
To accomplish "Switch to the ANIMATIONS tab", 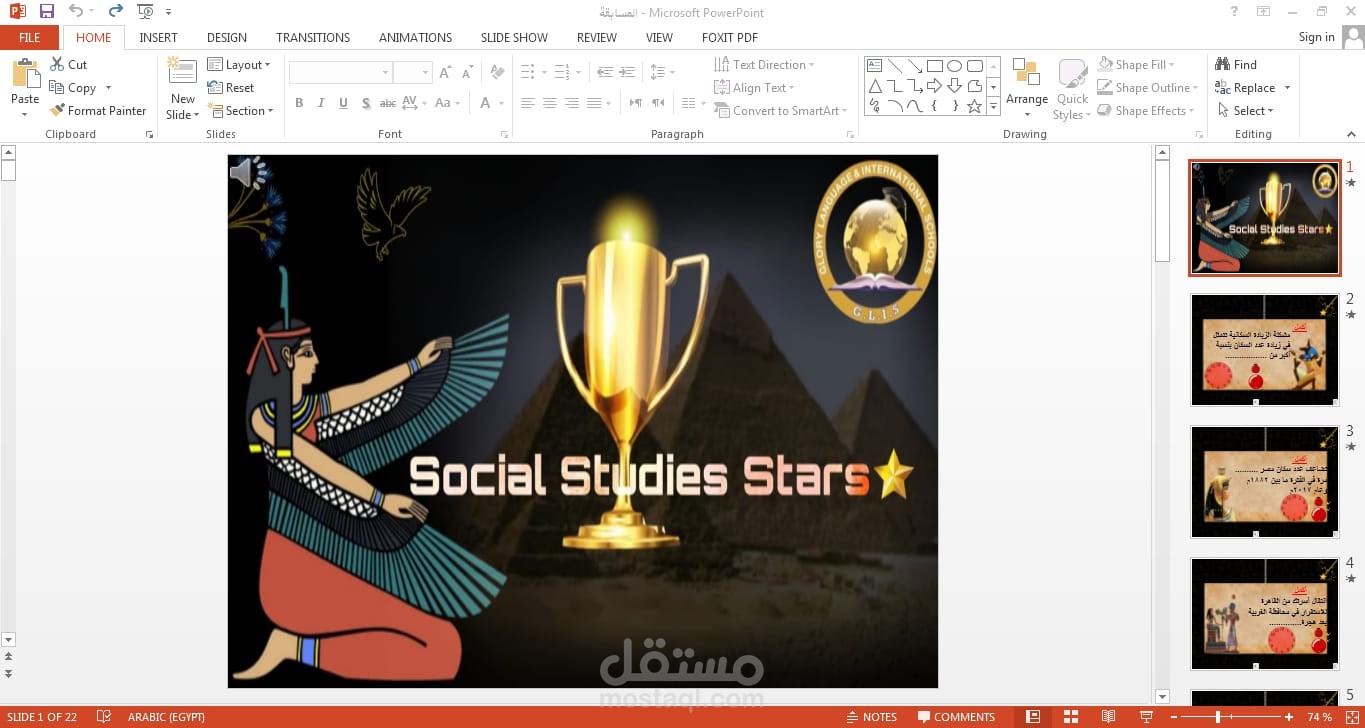I will pos(415,37).
